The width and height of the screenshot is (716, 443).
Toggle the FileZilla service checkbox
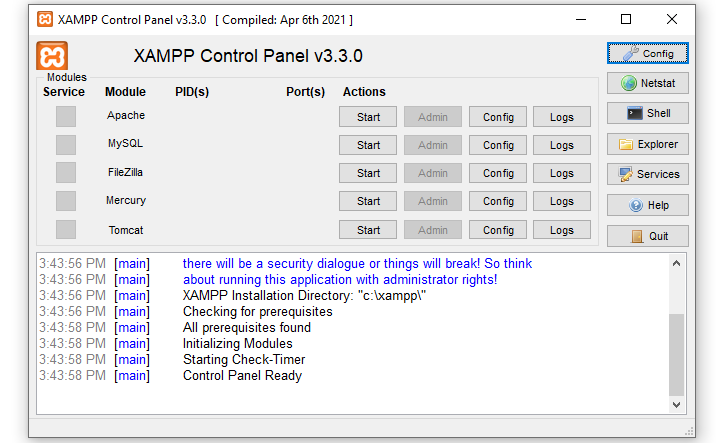66,173
